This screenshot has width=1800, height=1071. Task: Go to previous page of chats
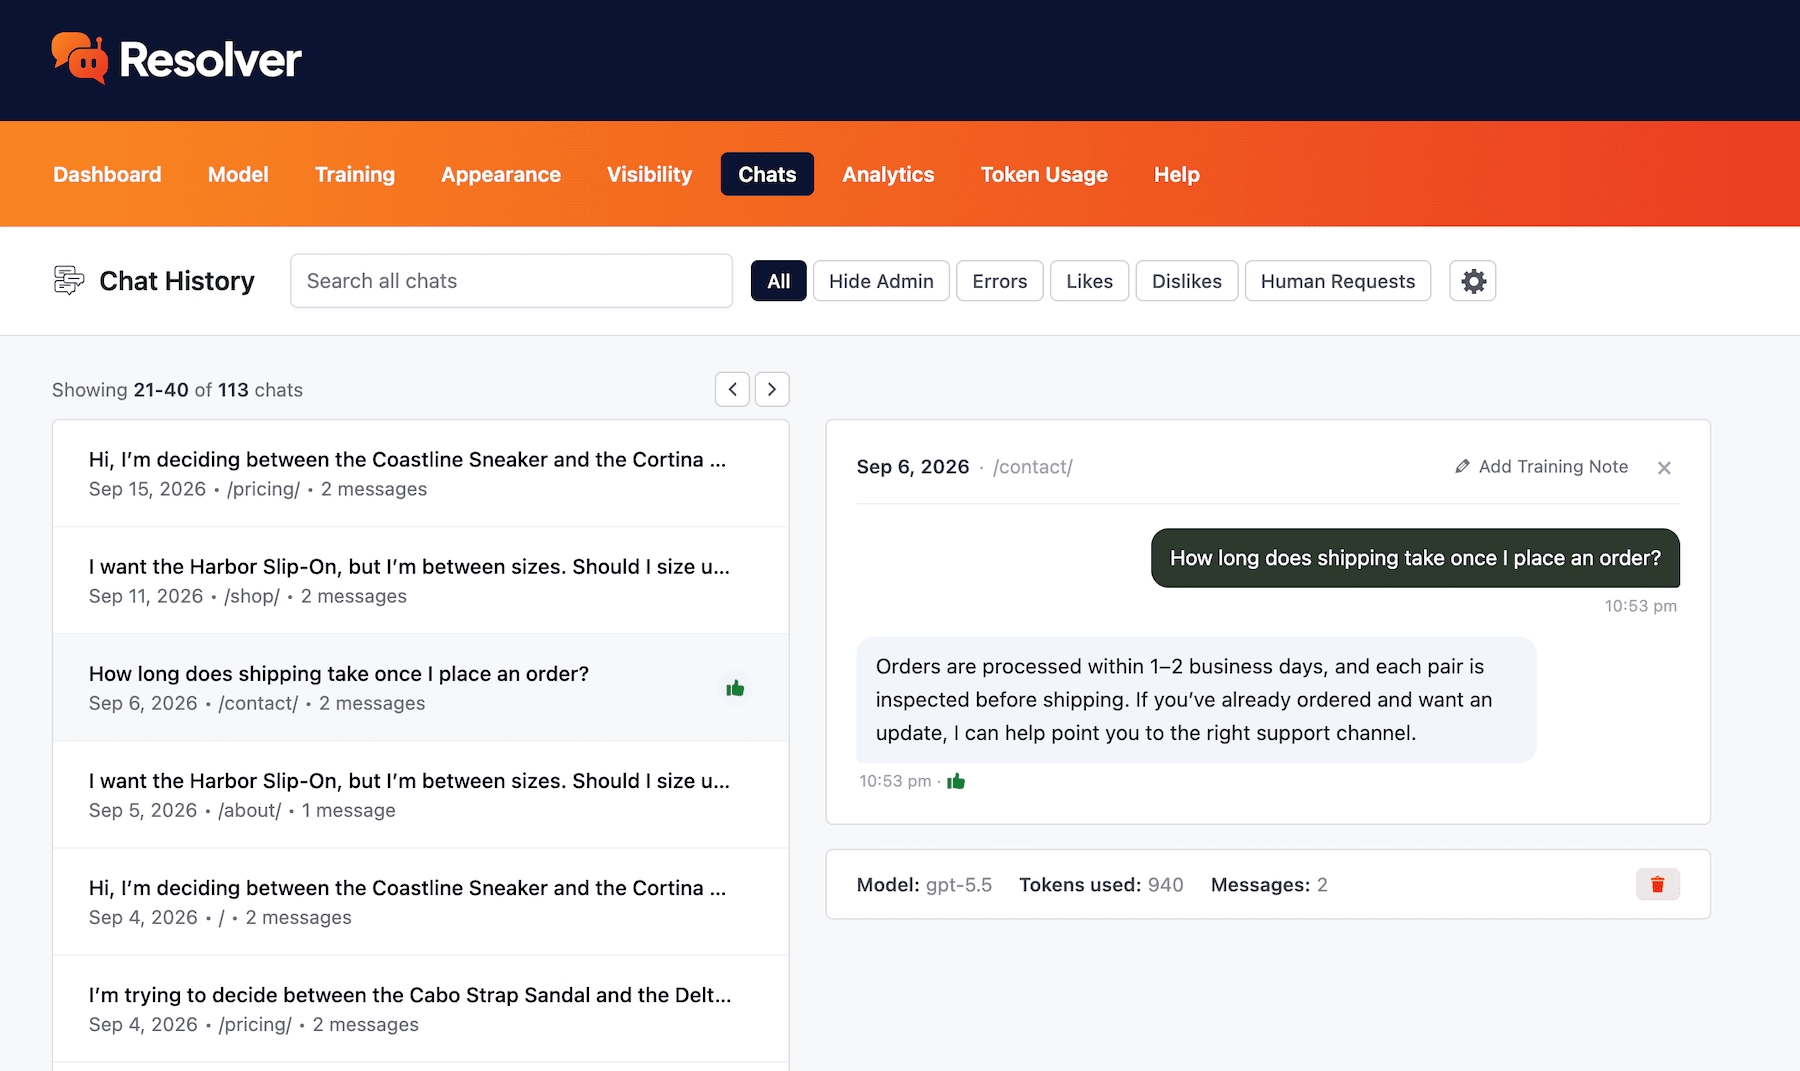click(x=732, y=389)
